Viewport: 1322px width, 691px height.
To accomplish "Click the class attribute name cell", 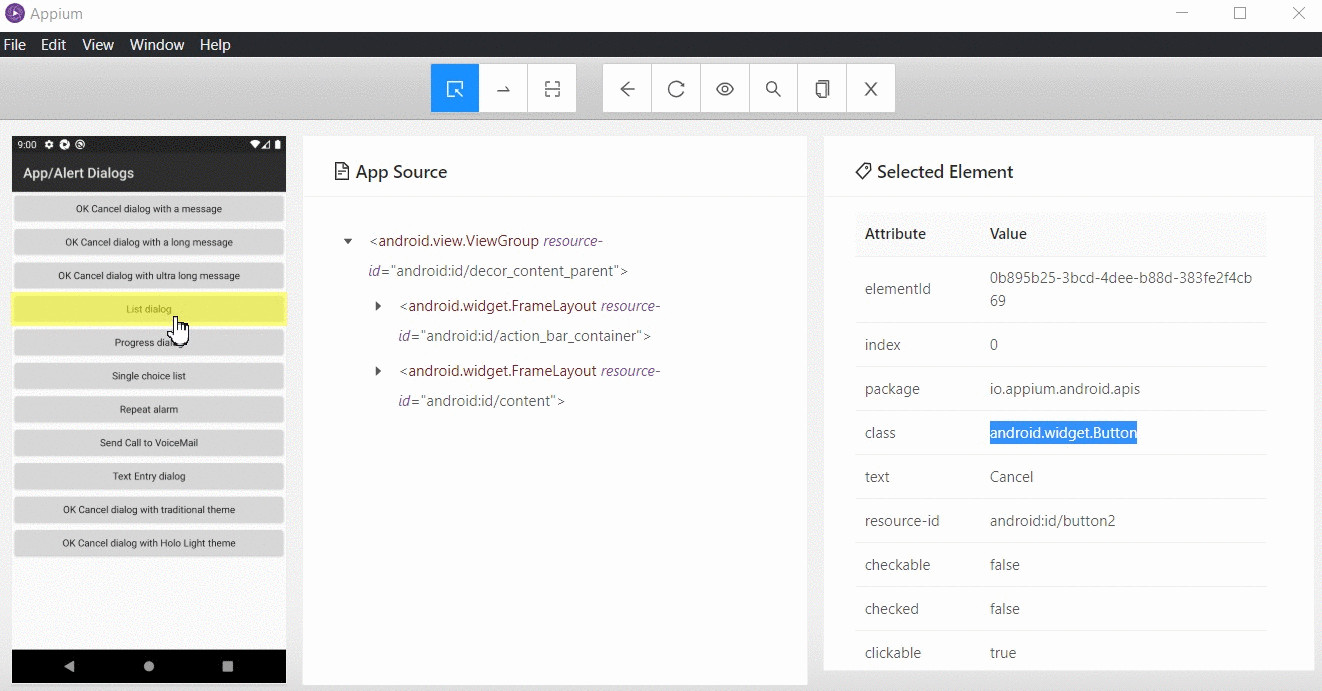I will coord(880,433).
